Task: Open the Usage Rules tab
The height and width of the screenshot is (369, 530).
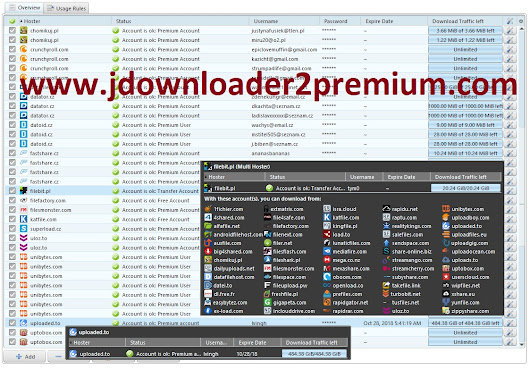Action: 66,8
